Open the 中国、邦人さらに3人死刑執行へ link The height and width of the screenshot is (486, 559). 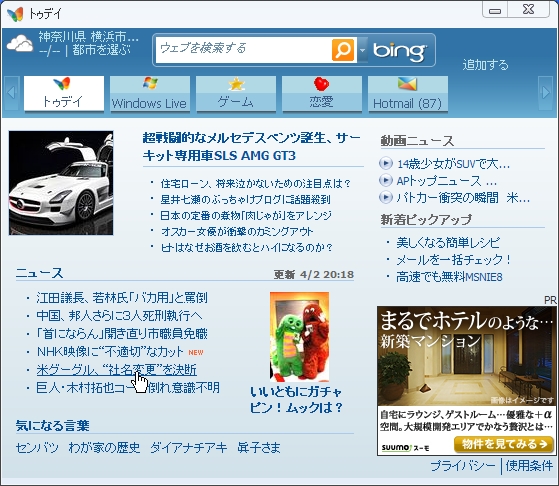tap(119, 315)
